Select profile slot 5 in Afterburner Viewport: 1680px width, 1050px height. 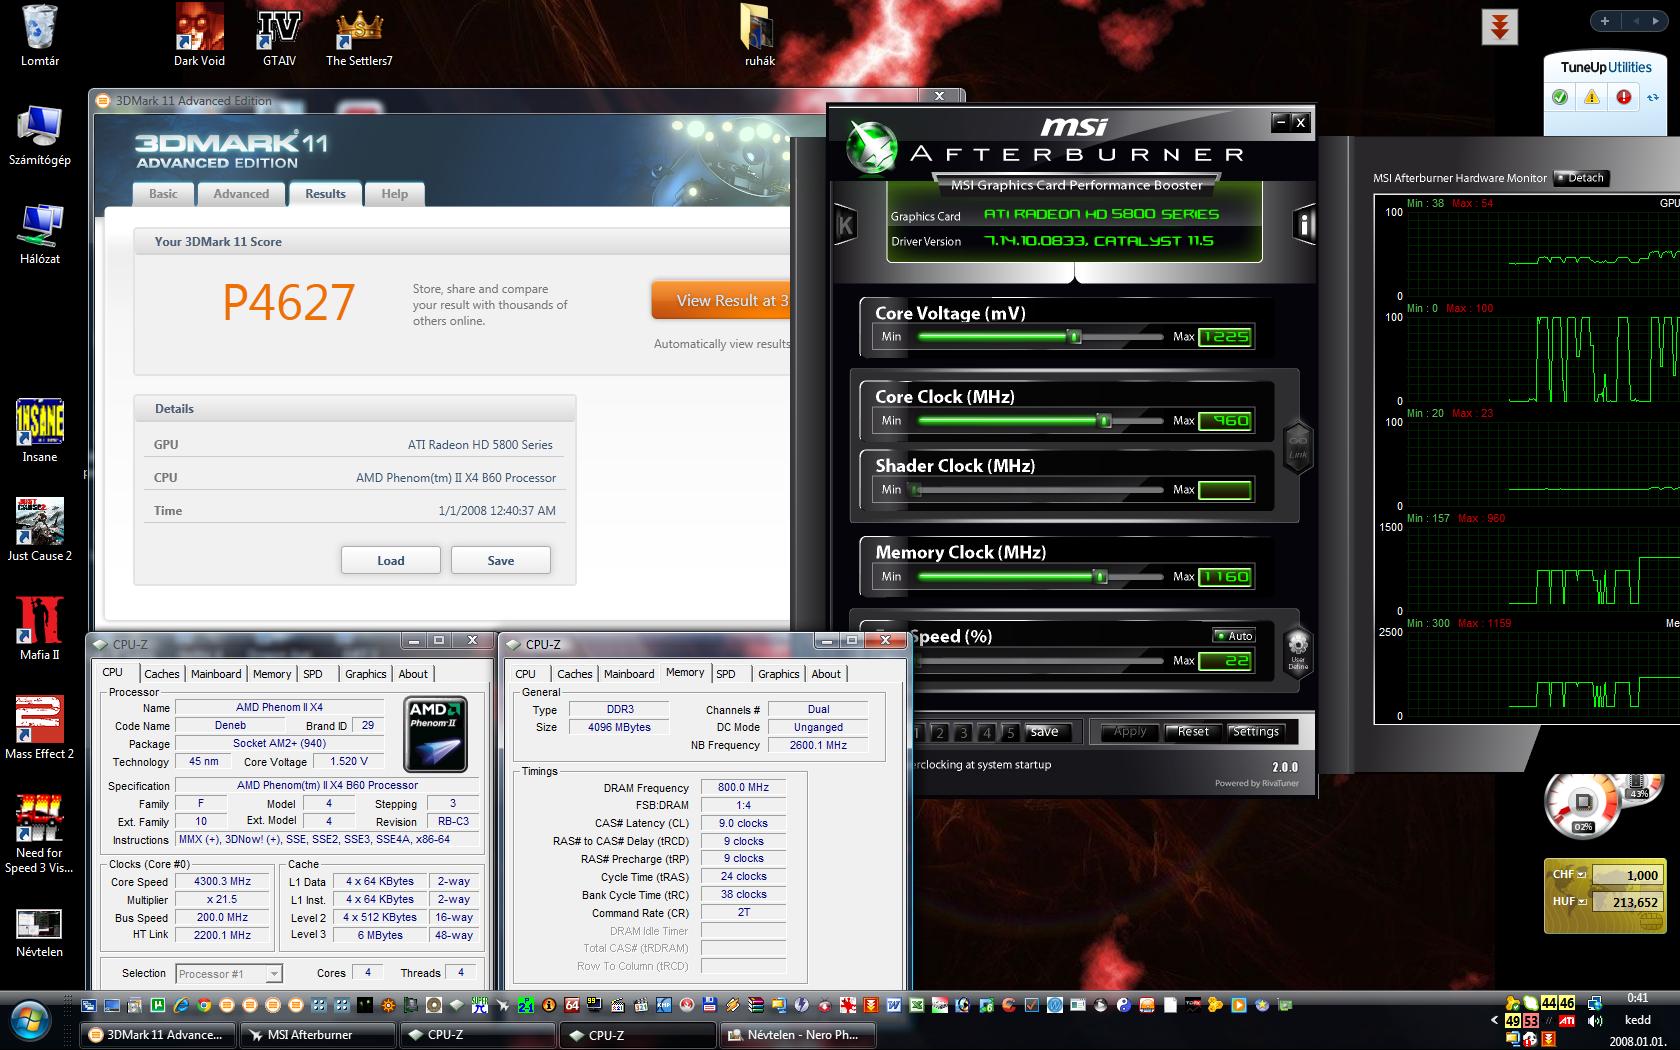tap(1010, 732)
